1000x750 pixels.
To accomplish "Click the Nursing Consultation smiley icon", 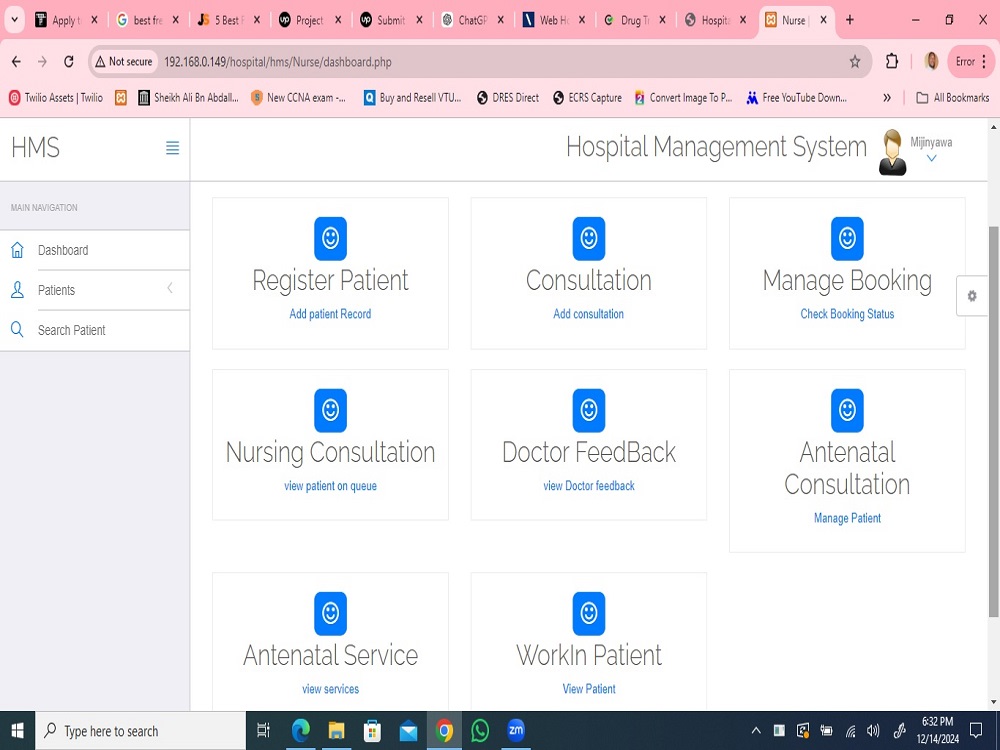I will click(330, 410).
